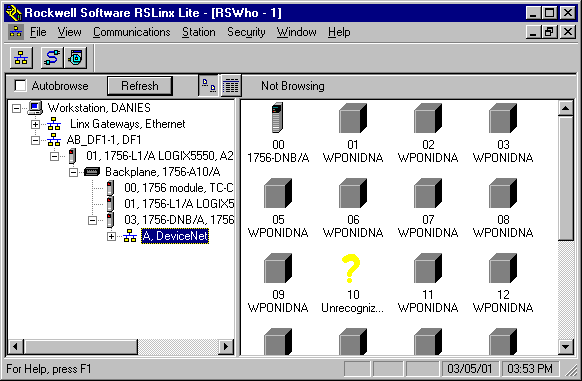Select the 08 WPONIDNA device icon
This screenshot has width=582, height=381.
coord(503,193)
